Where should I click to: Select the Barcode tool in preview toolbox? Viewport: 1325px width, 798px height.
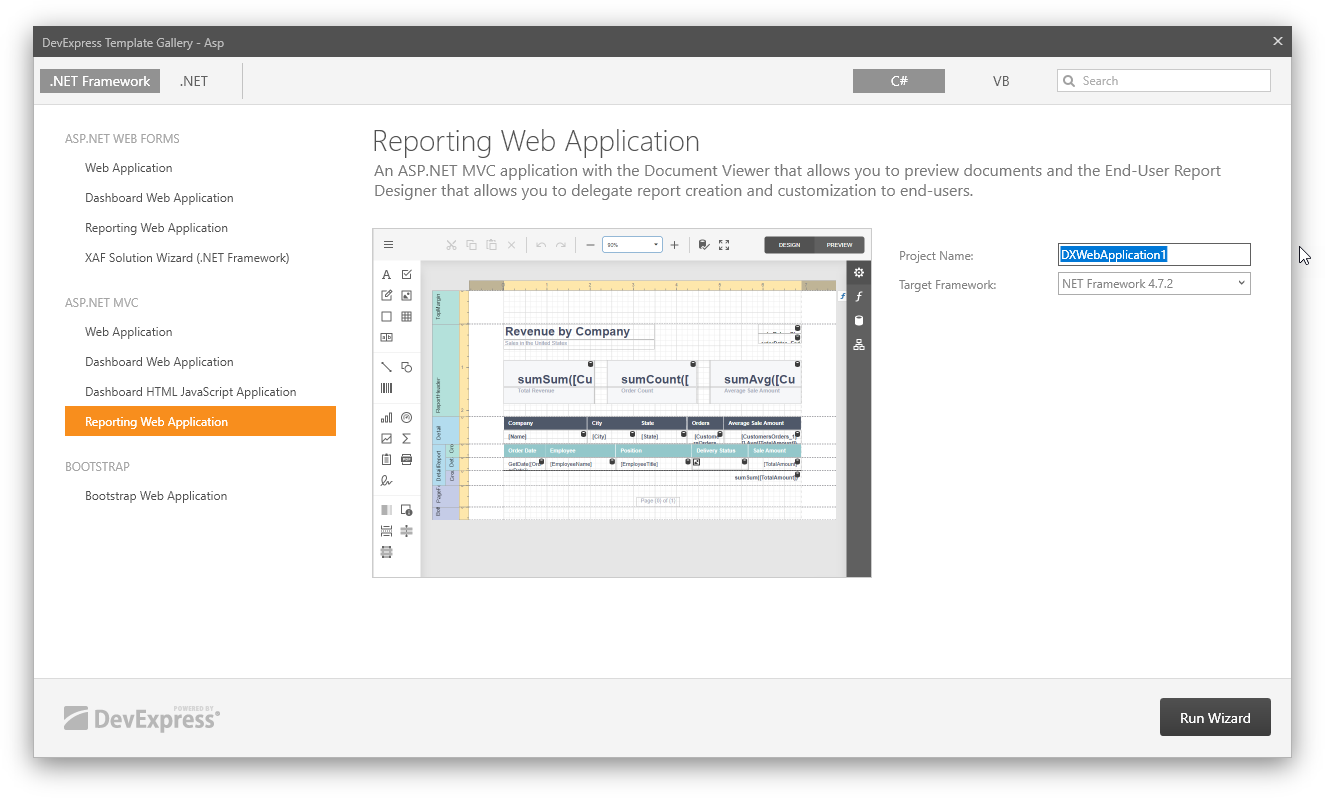click(x=386, y=387)
